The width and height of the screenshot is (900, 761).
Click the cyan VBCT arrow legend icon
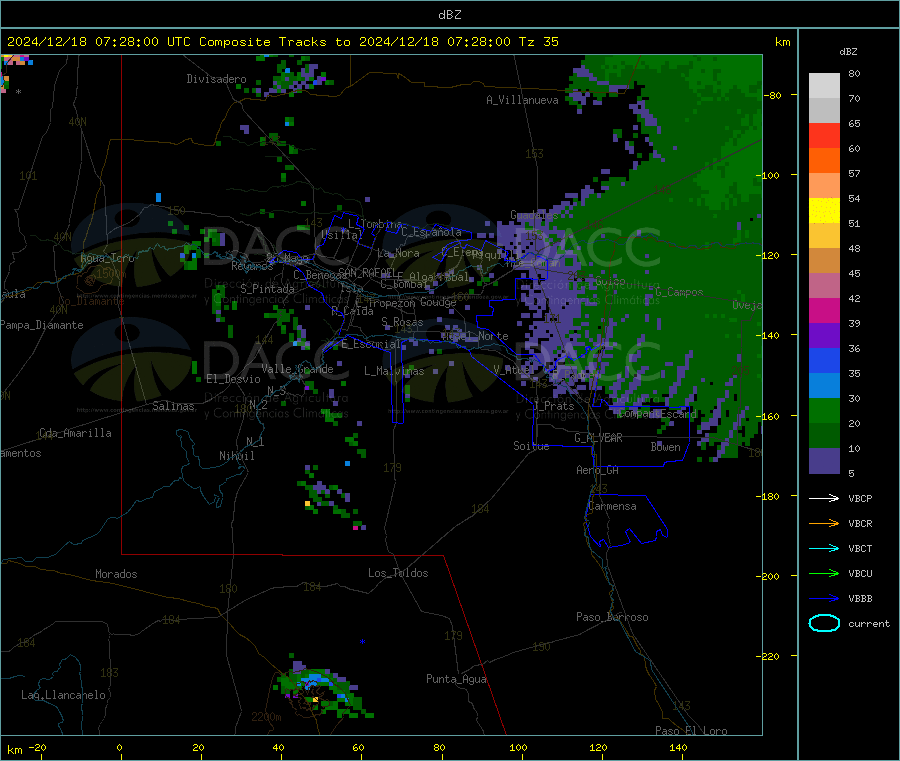[x=824, y=549]
